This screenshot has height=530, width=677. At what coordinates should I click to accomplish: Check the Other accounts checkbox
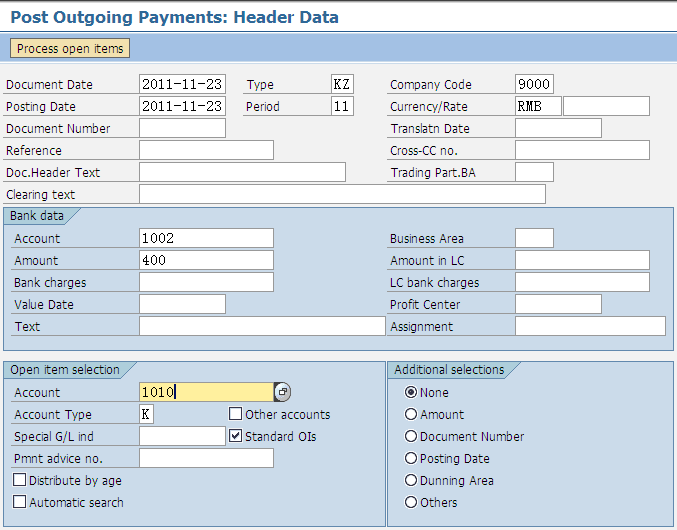coord(235,413)
